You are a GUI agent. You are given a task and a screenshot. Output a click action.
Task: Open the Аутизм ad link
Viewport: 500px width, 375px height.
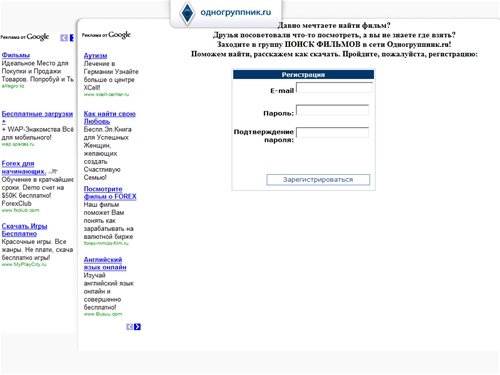tap(95, 56)
